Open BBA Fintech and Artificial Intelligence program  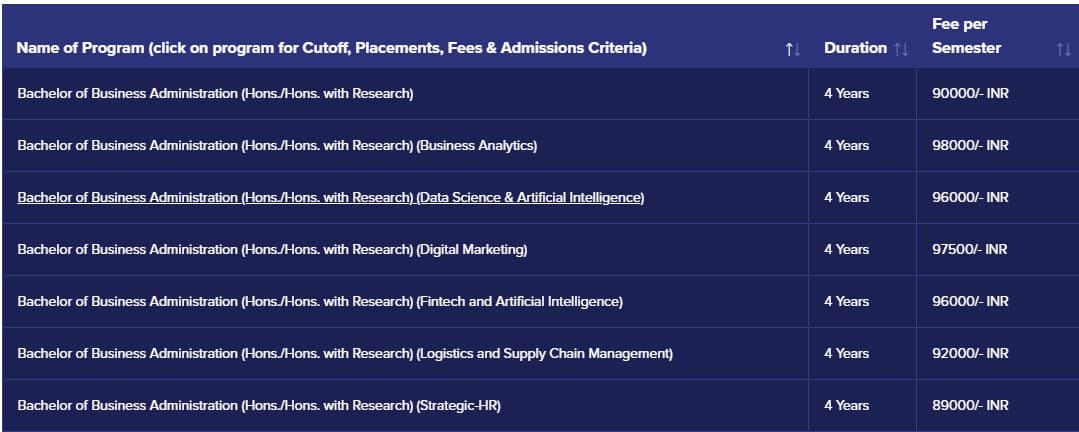(x=320, y=302)
